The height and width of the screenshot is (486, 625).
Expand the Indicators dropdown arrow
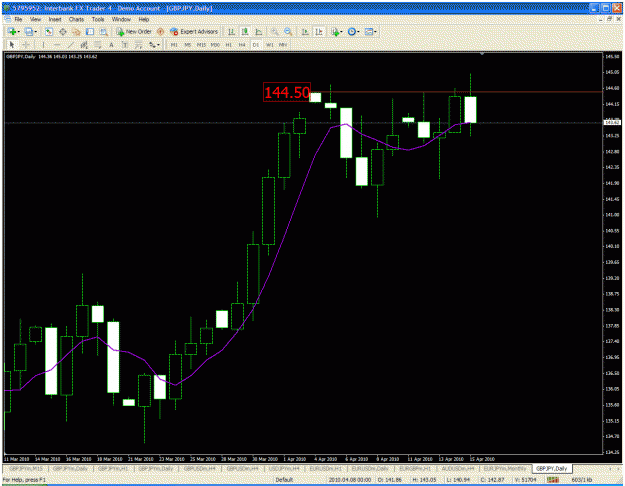tap(342, 32)
